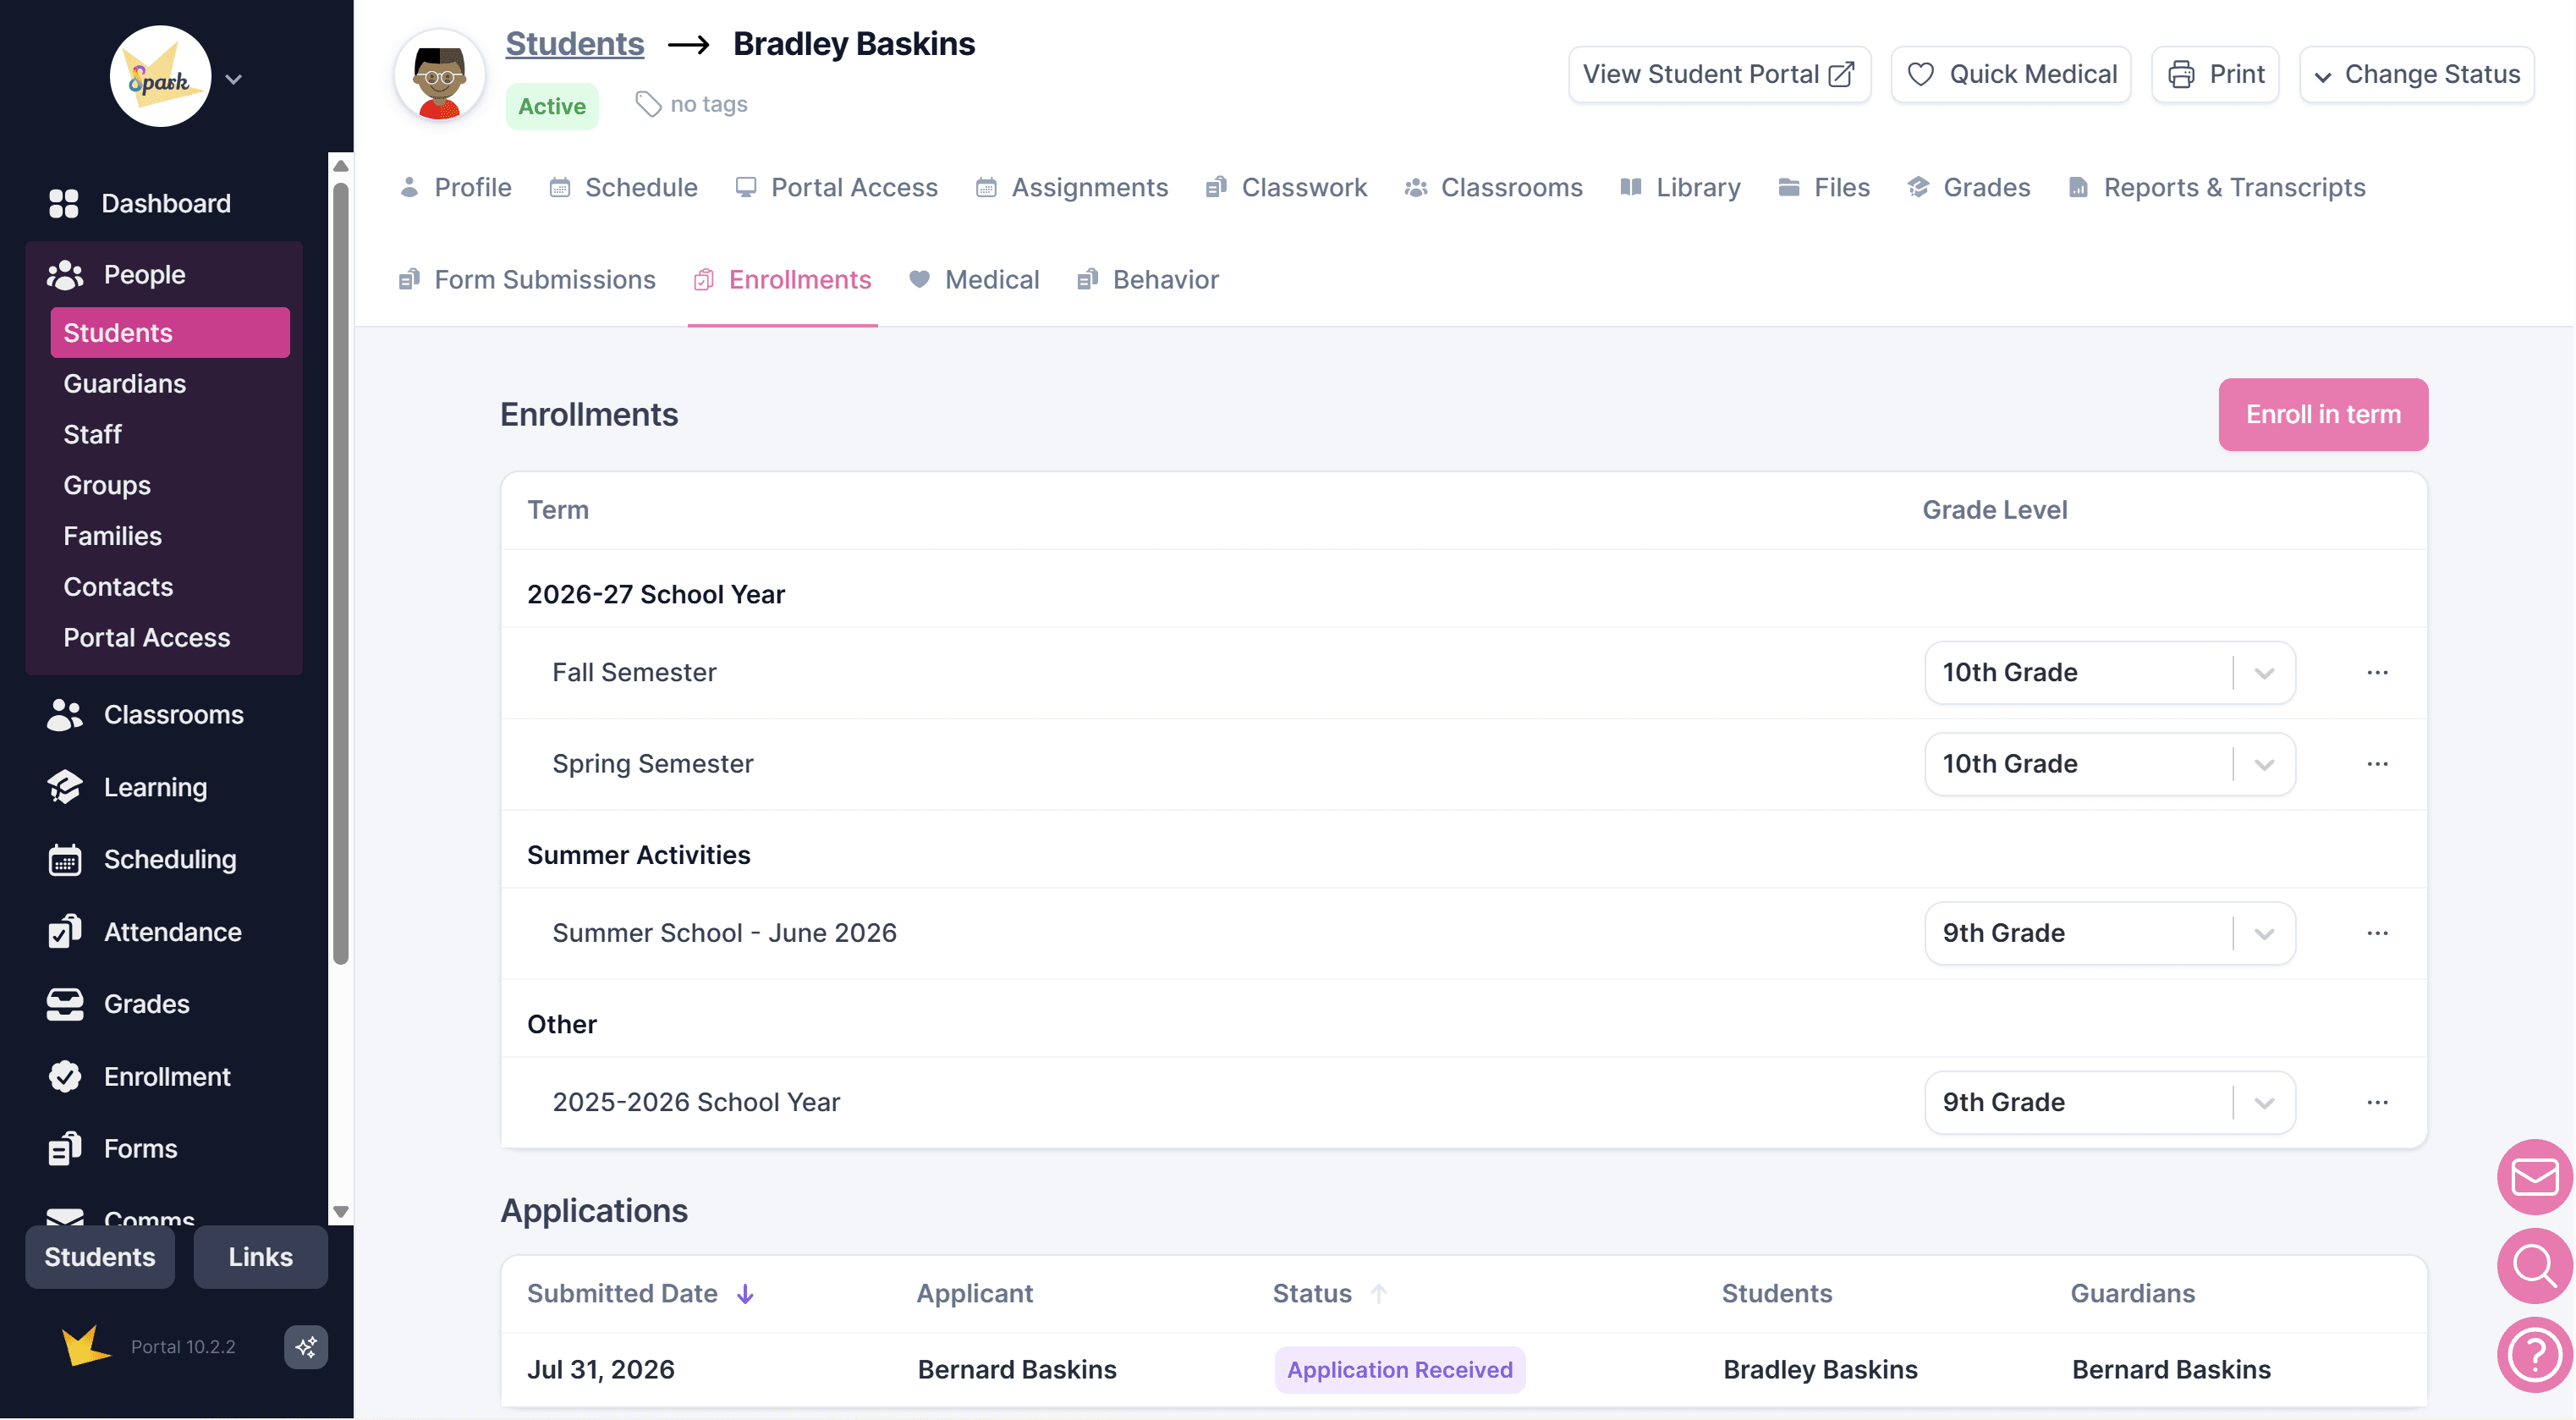Viewport: 2576px width, 1420px height.
Task: Sort by Submitted Date arrow
Action: click(745, 1294)
